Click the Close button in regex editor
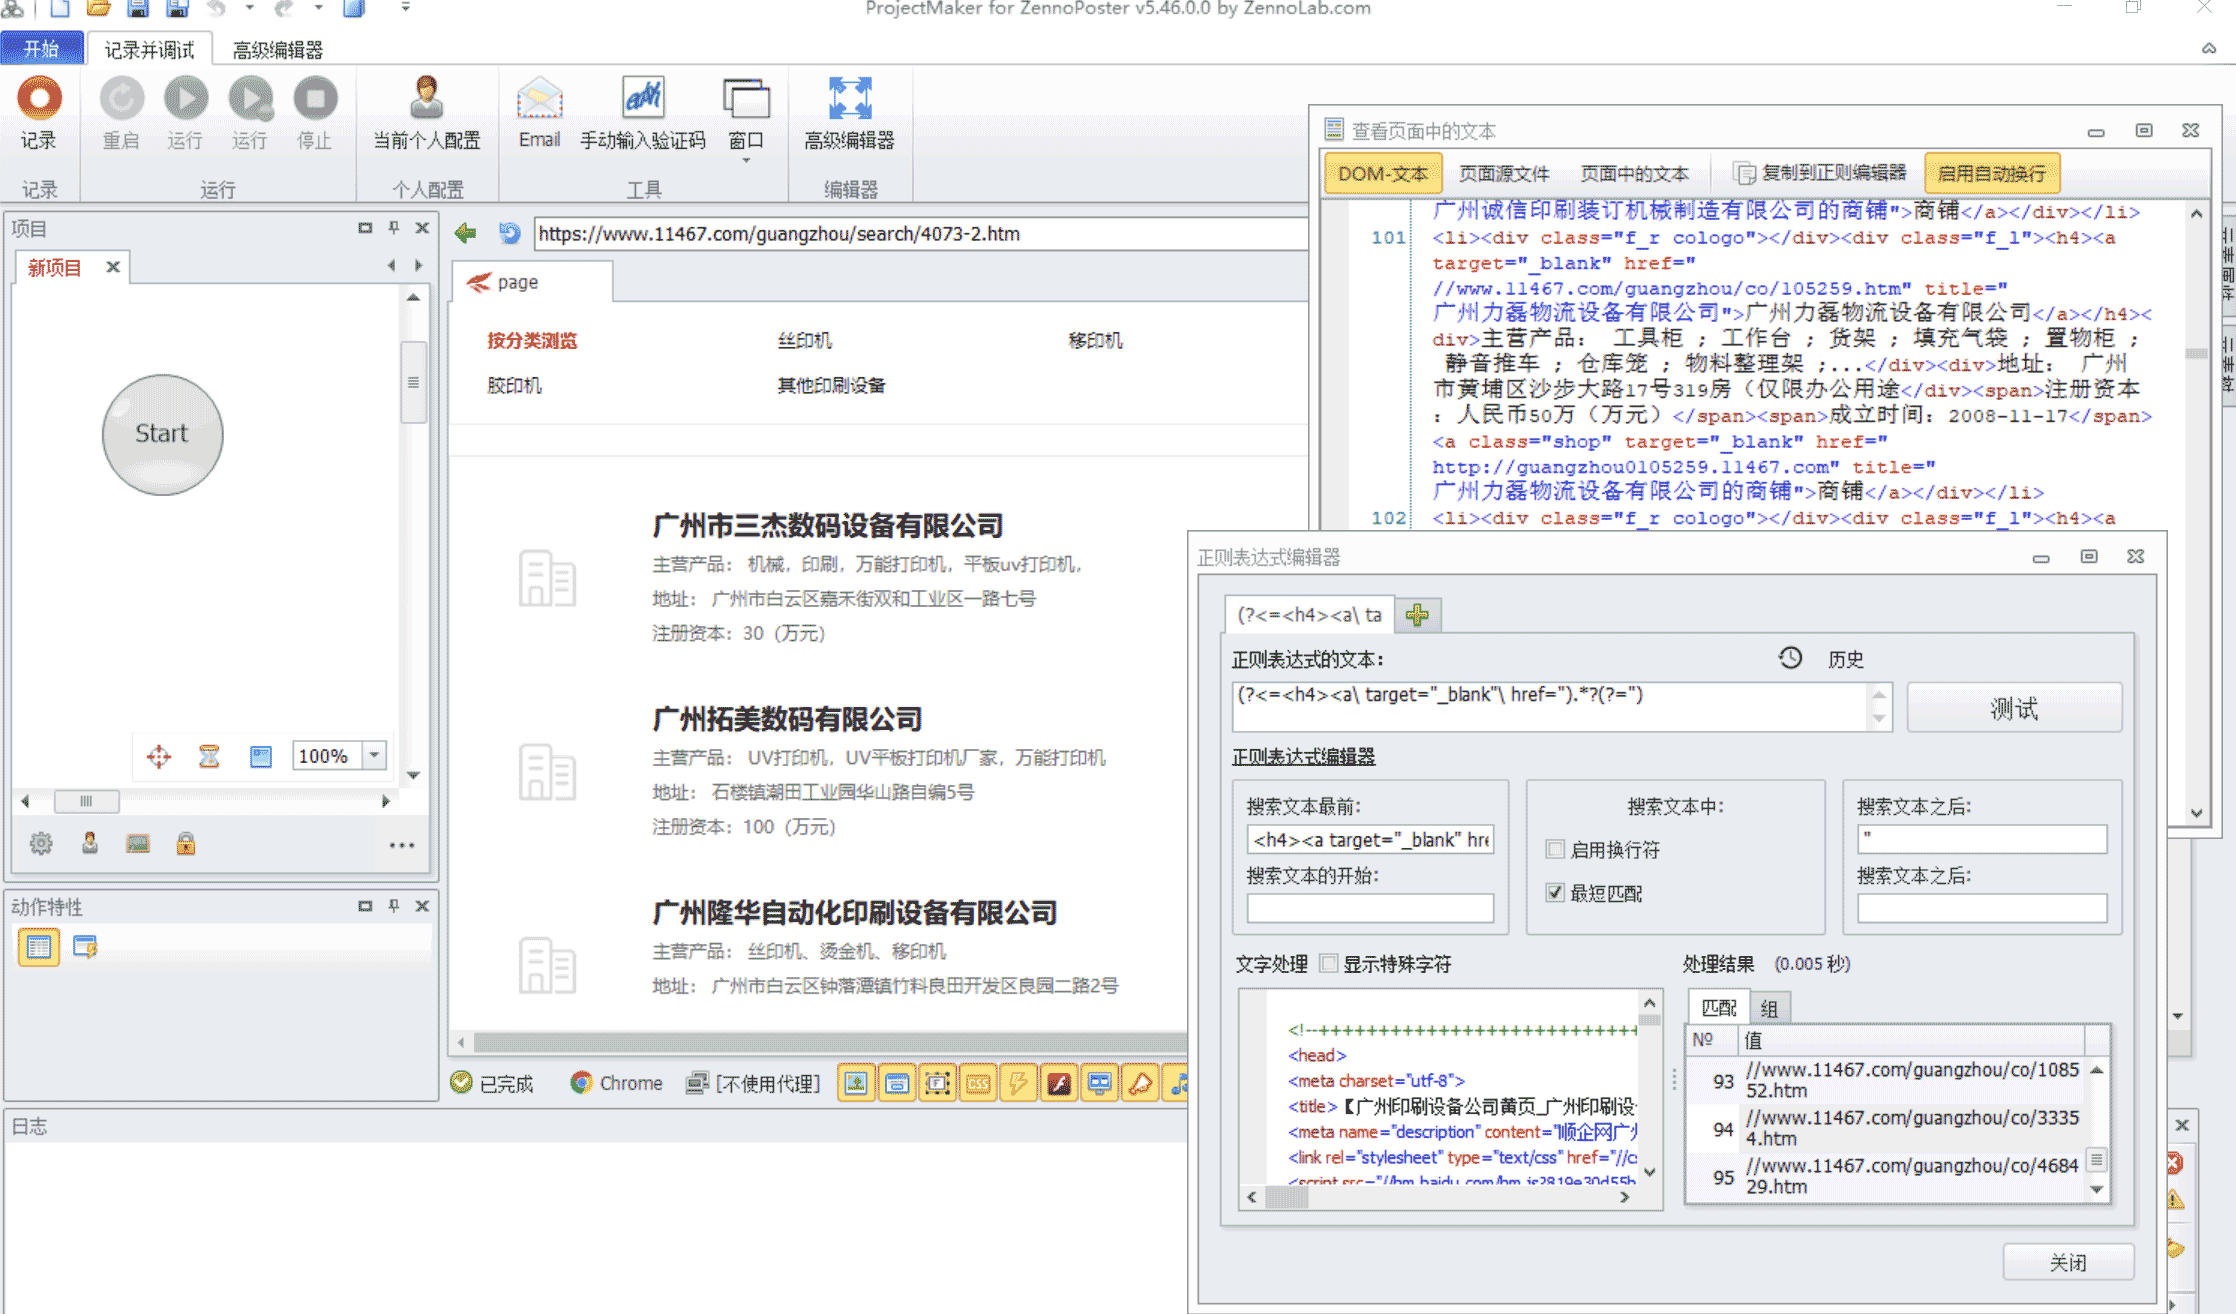 click(x=2067, y=1262)
